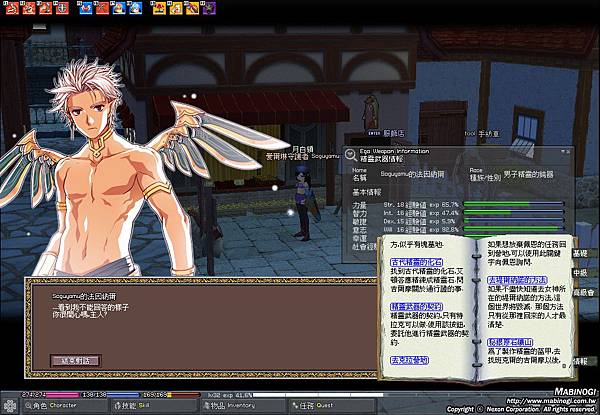Select the lowest keyword on the right book page

[x=510, y=342]
